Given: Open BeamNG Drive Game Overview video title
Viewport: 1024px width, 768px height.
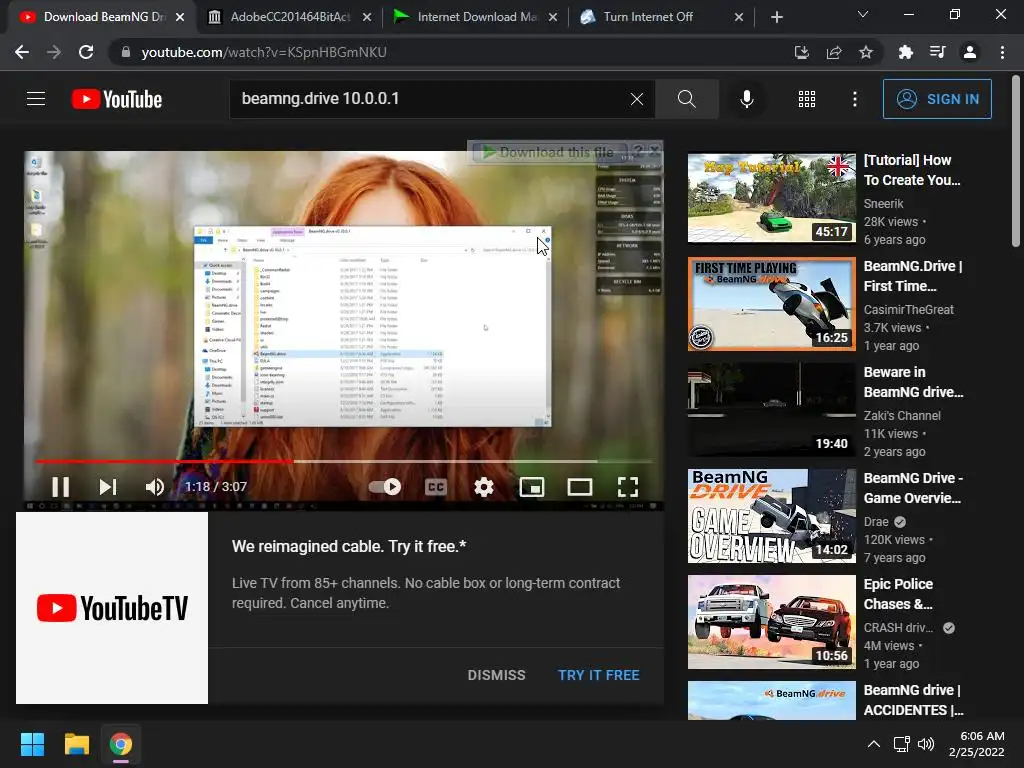Looking at the screenshot, I should tap(913, 488).
